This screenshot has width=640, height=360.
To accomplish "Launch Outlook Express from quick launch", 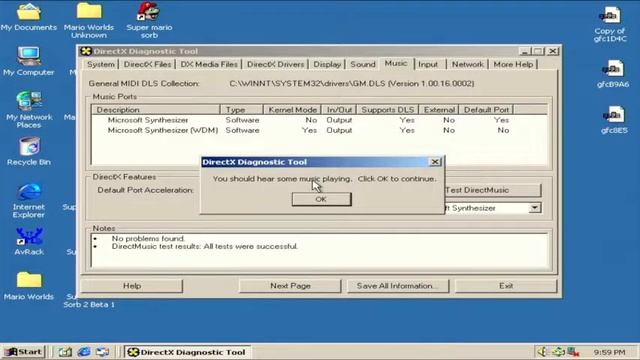I will click(102, 352).
